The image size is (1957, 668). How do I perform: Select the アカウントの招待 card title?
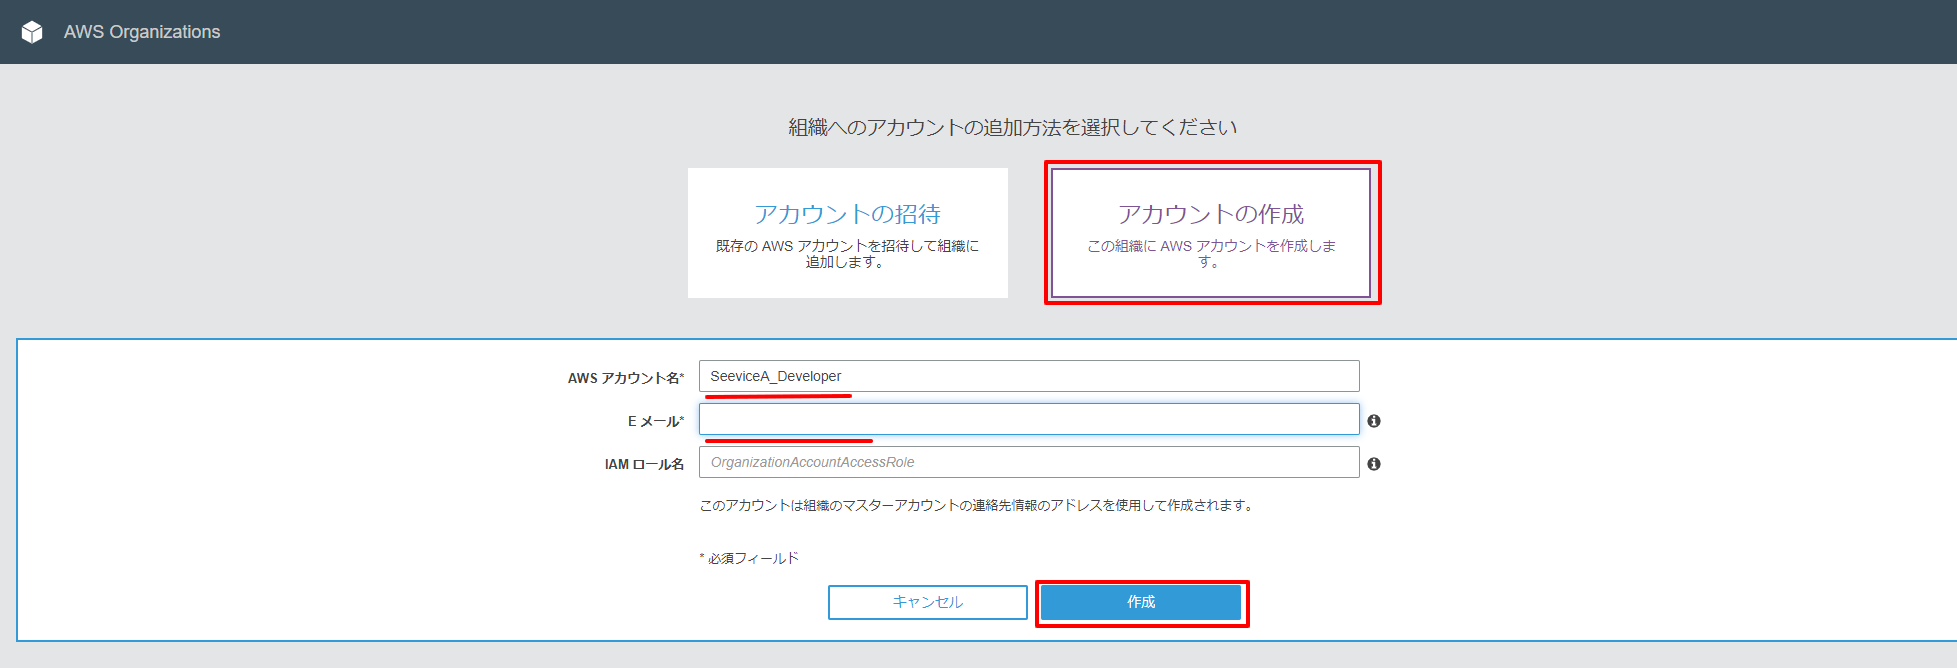(847, 214)
